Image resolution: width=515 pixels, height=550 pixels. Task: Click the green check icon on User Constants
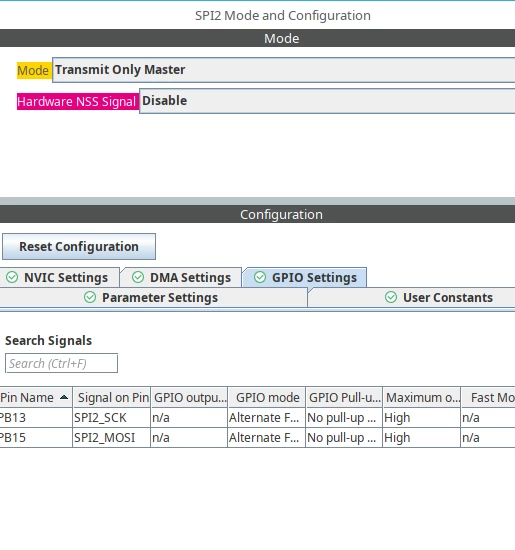[391, 297]
